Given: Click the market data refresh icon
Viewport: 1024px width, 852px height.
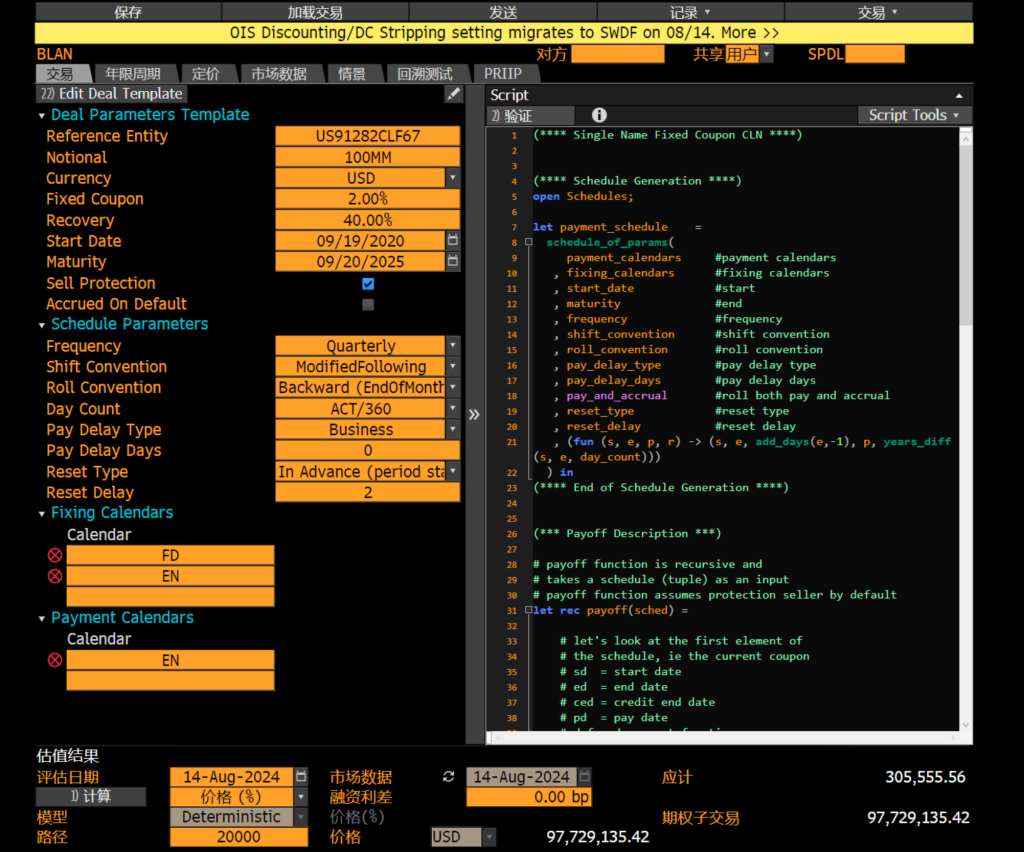Looking at the screenshot, I should pyautogui.click(x=448, y=777).
